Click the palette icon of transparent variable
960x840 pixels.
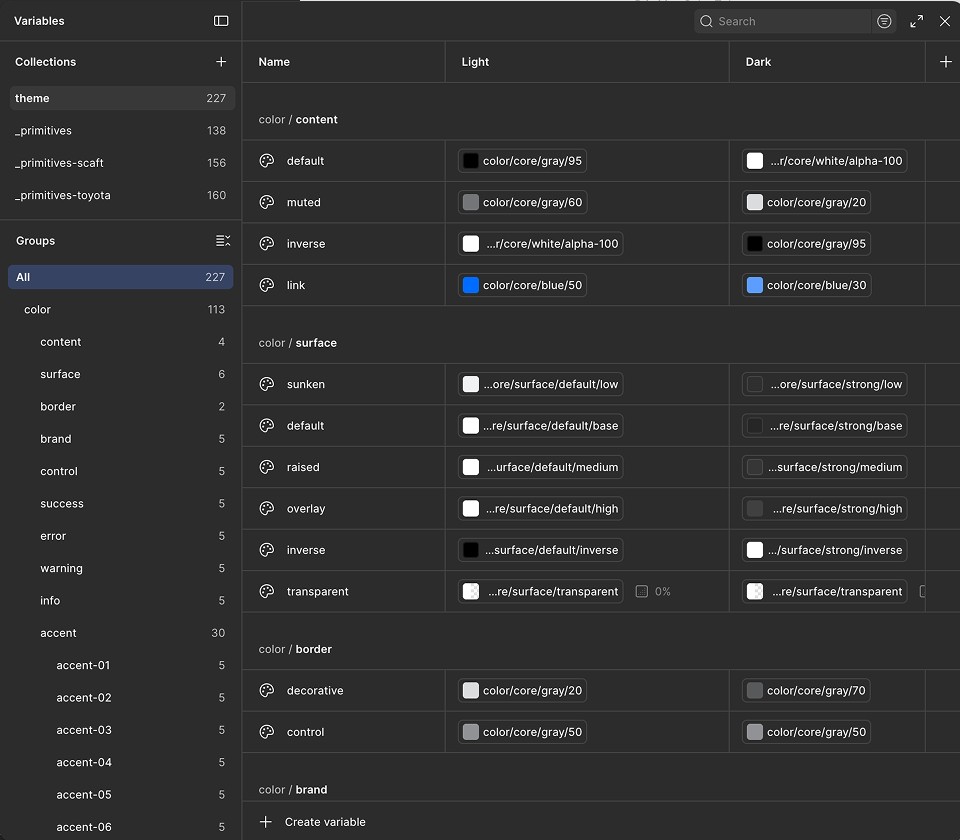tap(267, 591)
